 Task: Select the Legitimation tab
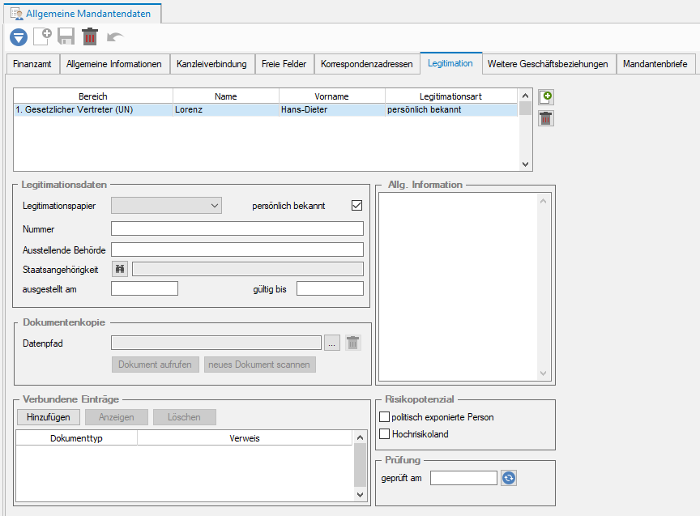click(x=450, y=63)
